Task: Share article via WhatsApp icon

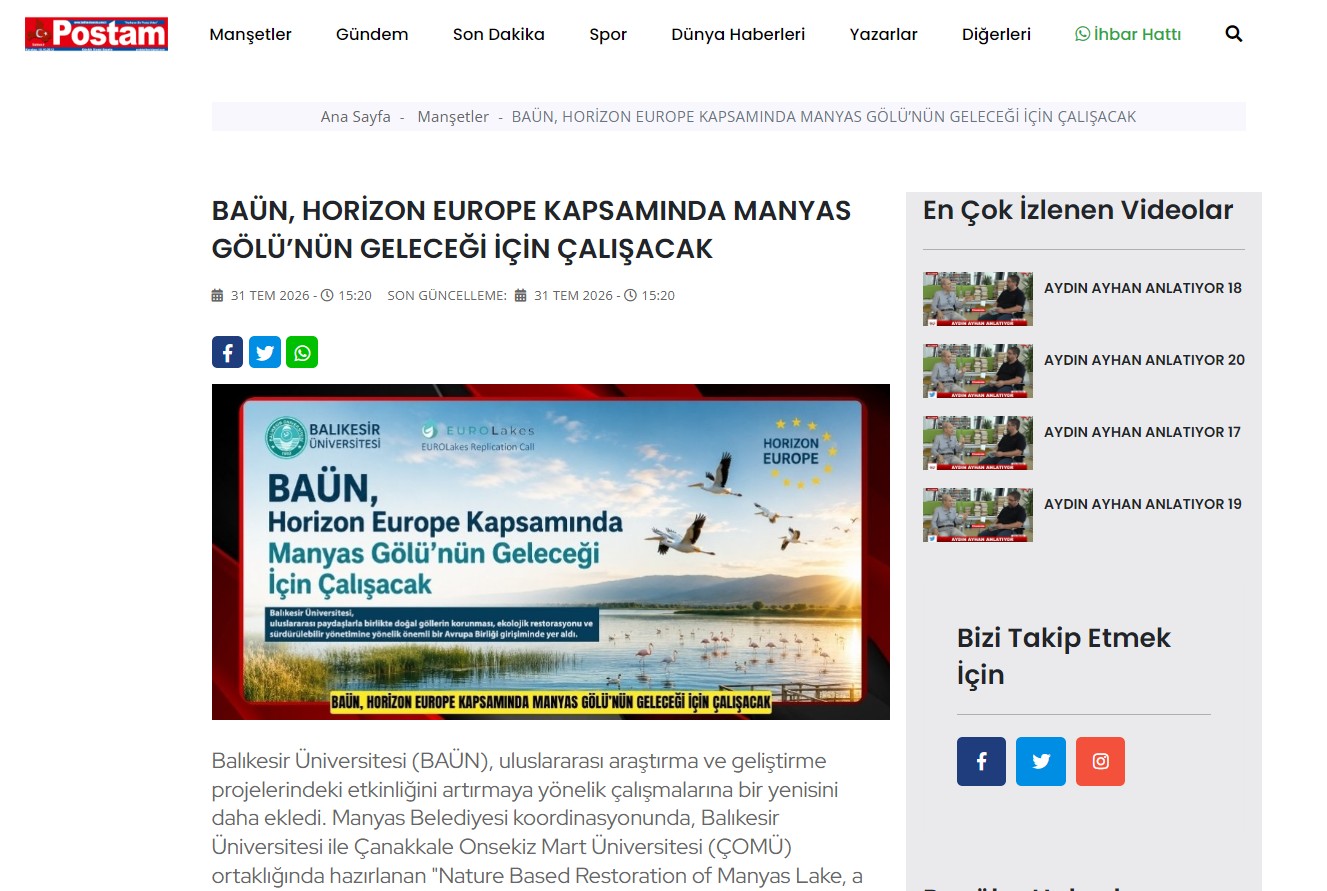Action: point(302,352)
